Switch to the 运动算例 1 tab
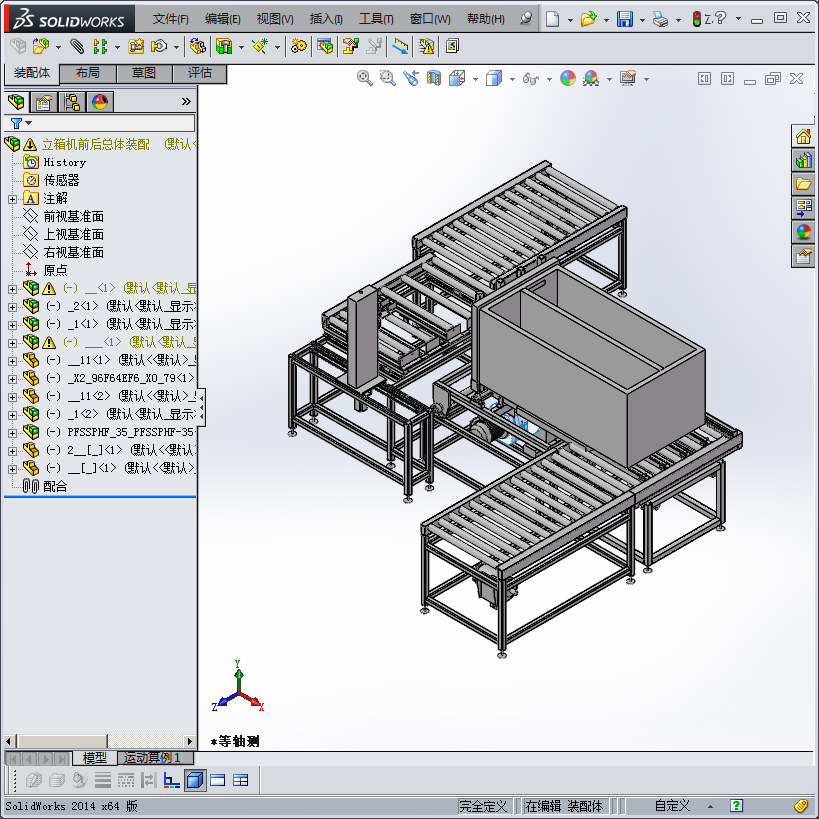This screenshot has height=819, width=819. coord(156,757)
